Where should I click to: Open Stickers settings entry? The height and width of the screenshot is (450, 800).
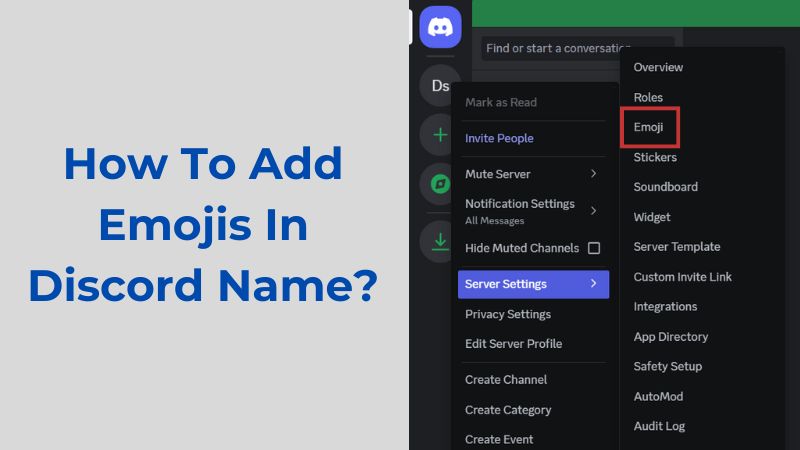click(655, 157)
